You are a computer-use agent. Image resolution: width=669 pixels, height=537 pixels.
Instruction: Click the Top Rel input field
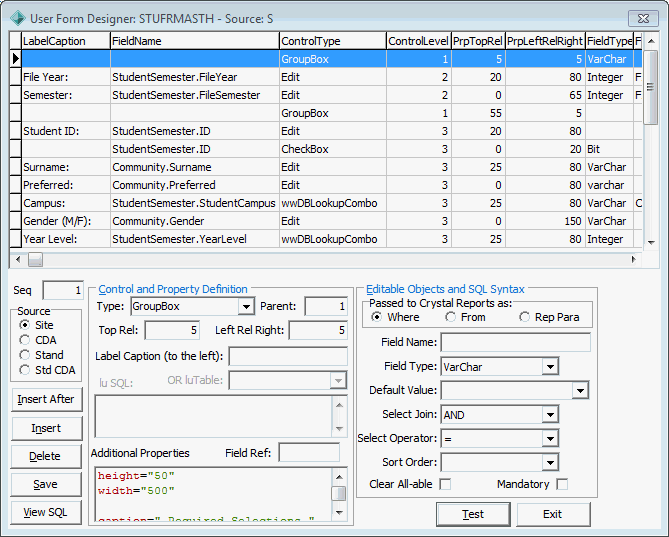pos(172,330)
